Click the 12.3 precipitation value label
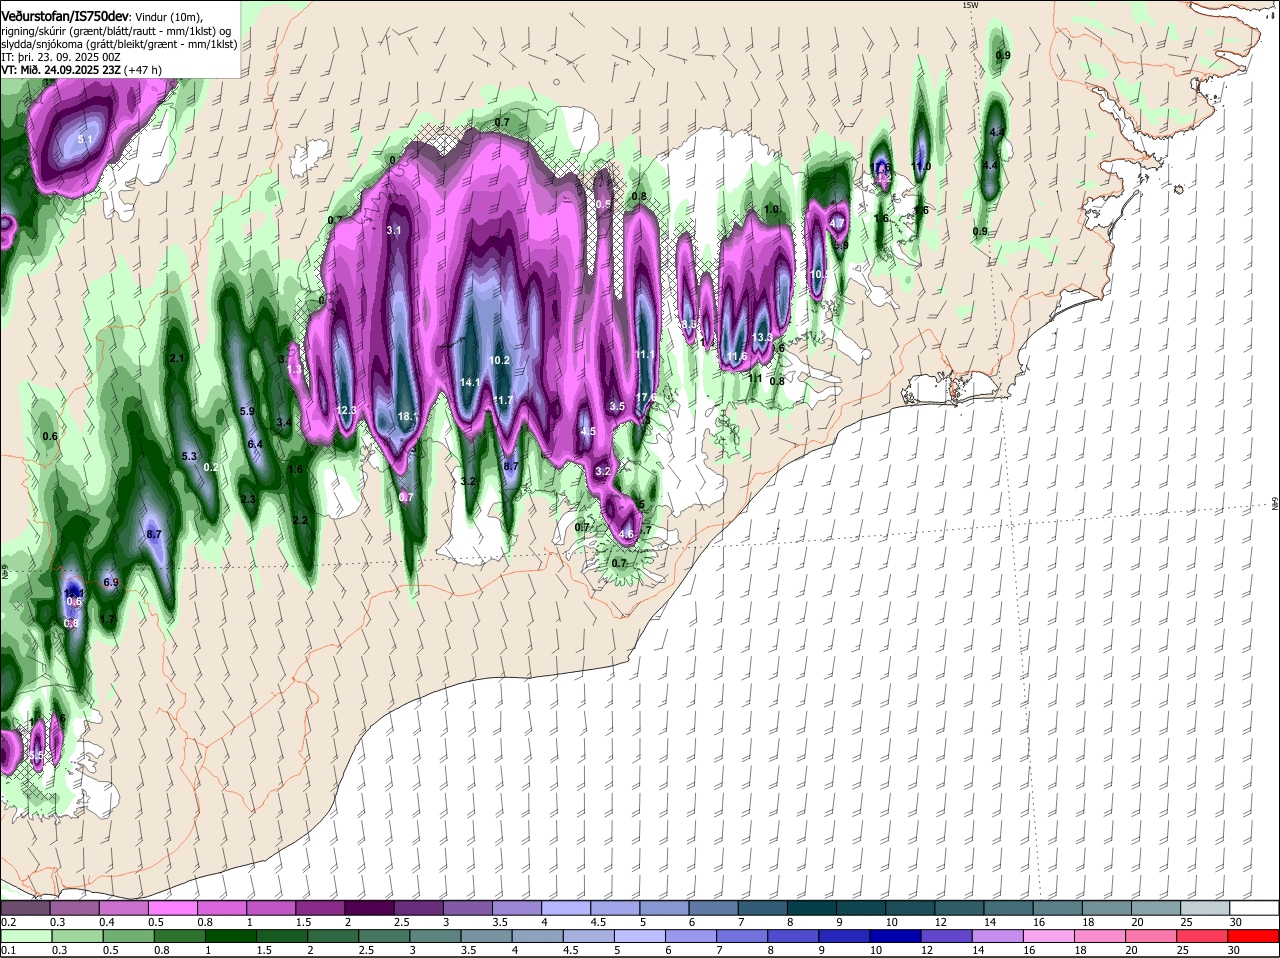This screenshot has height=958, width=1280. [x=346, y=410]
